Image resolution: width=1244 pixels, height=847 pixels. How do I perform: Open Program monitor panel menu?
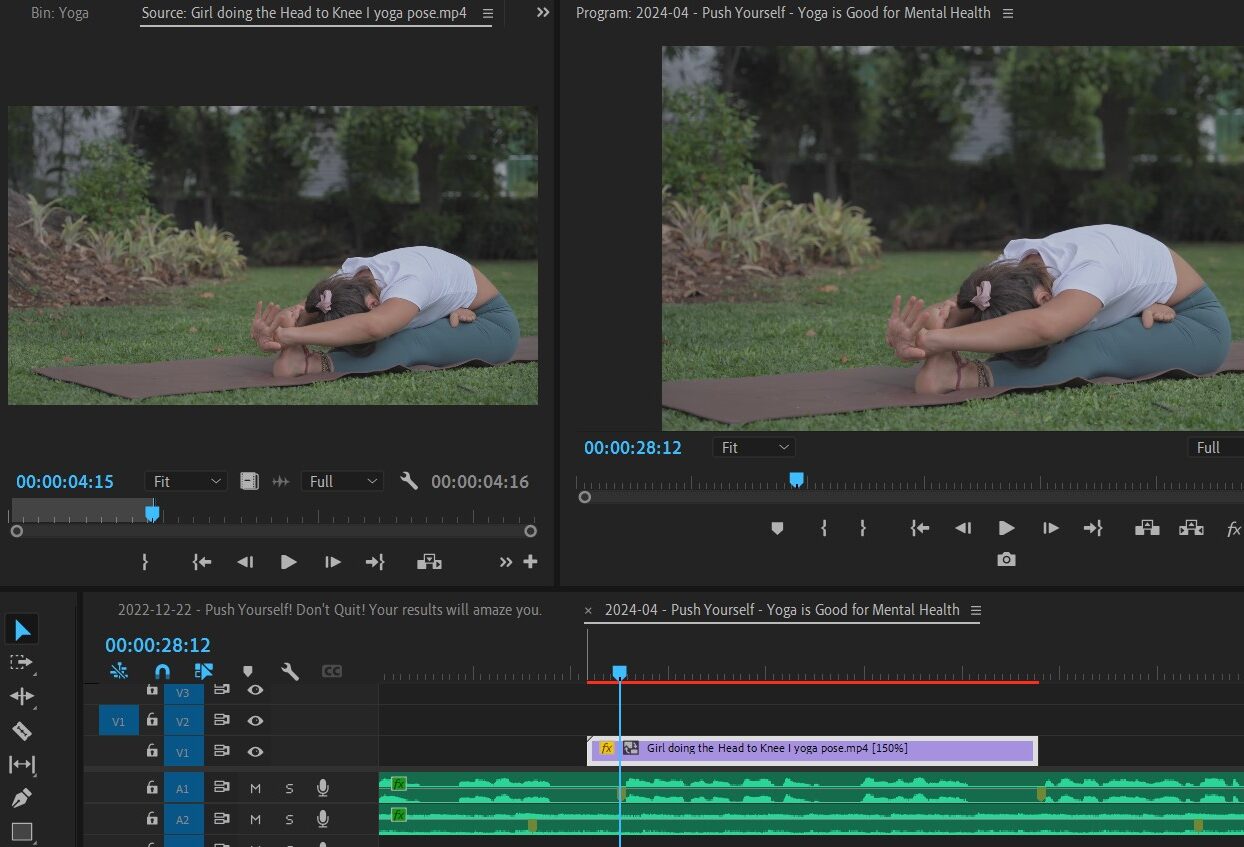click(1008, 14)
